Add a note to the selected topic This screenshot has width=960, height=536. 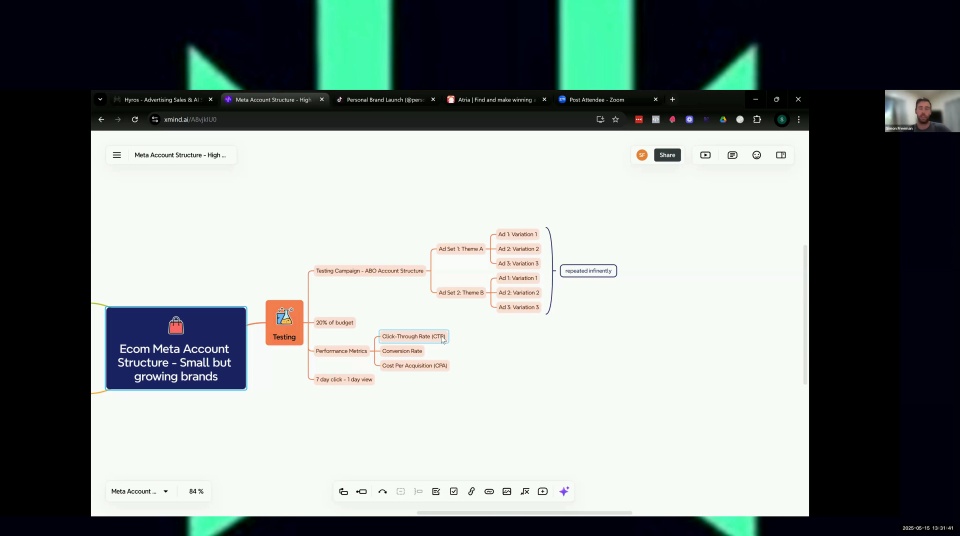pyautogui.click(x=436, y=491)
